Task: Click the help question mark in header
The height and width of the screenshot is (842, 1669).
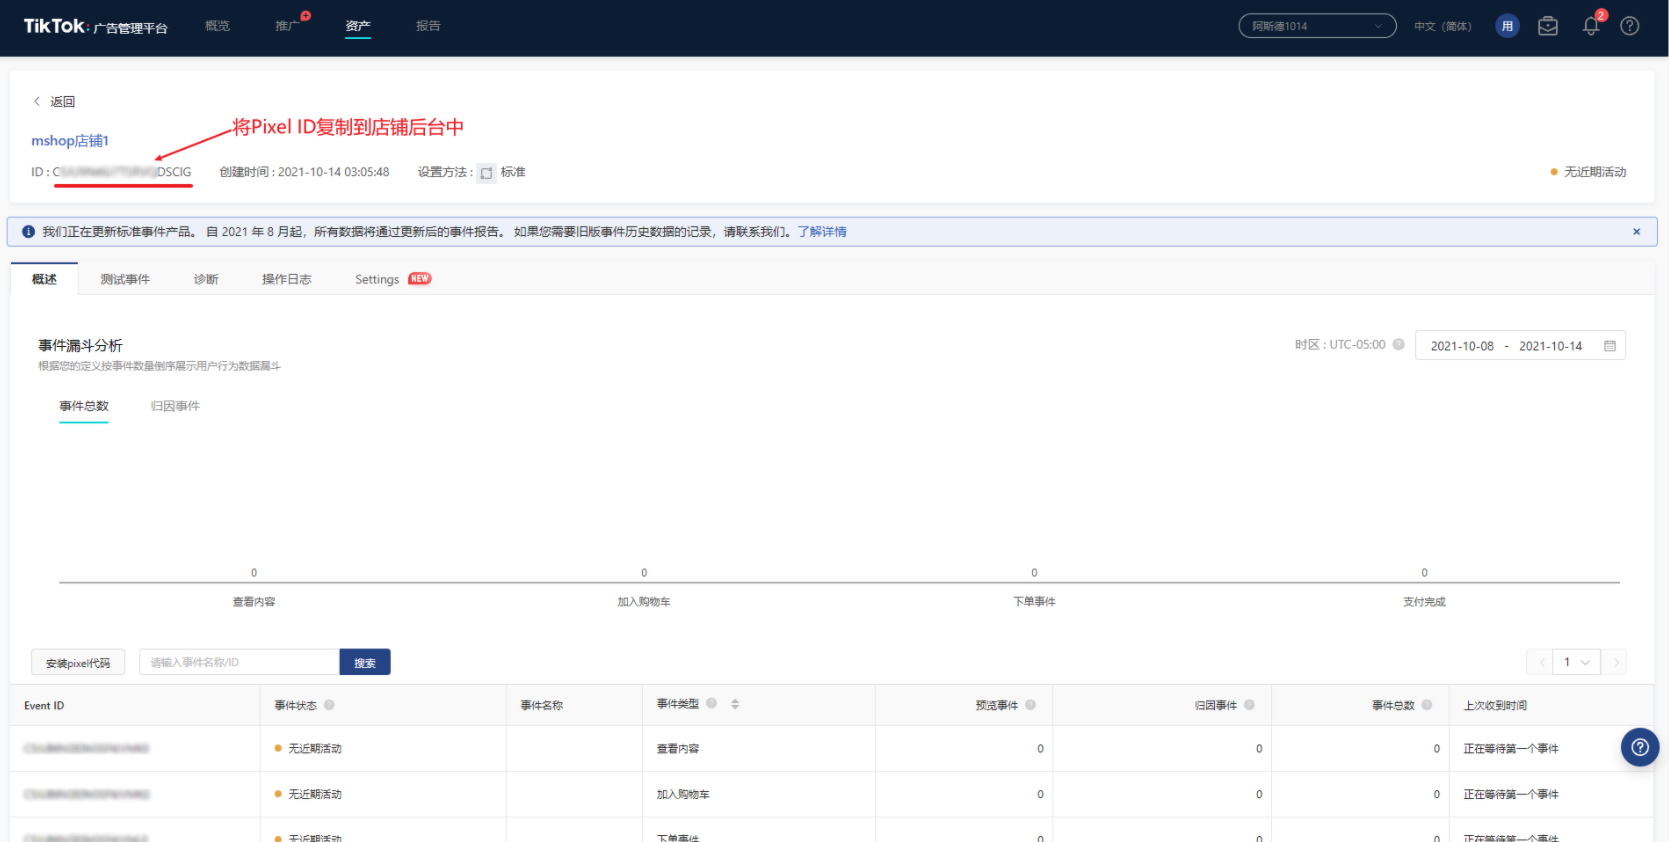Action: (1629, 27)
